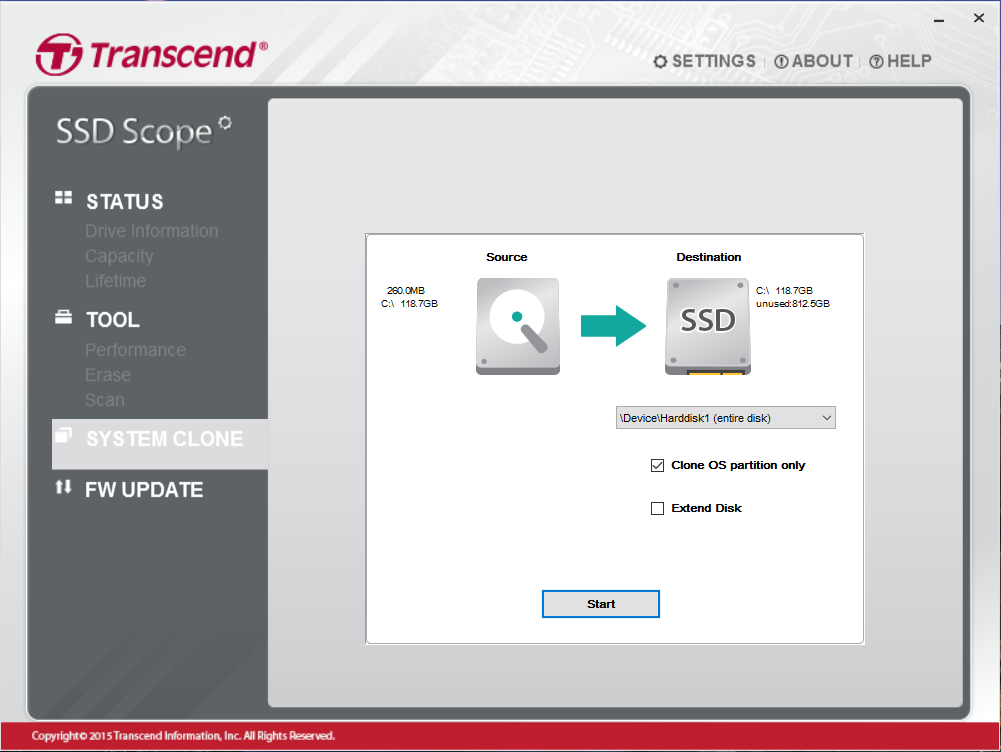Open the destination Harddisk1 dropdown
1001x752 pixels.
[725, 418]
